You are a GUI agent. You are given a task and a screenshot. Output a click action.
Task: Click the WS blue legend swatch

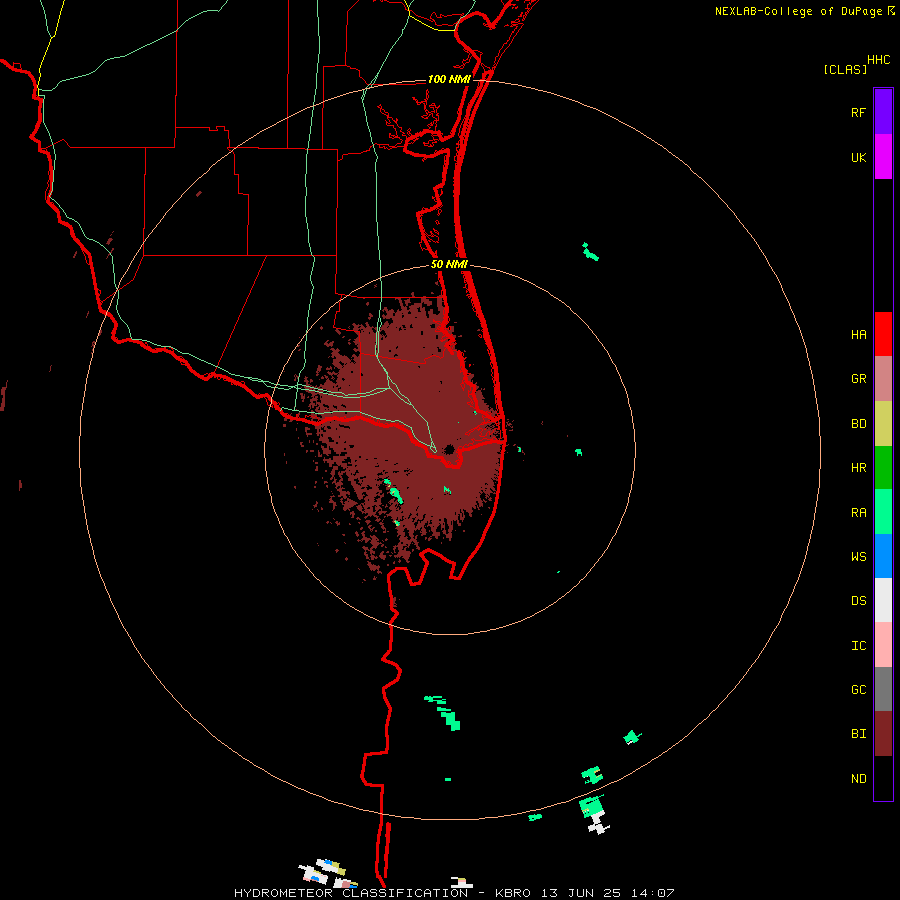tap(883, 556)
